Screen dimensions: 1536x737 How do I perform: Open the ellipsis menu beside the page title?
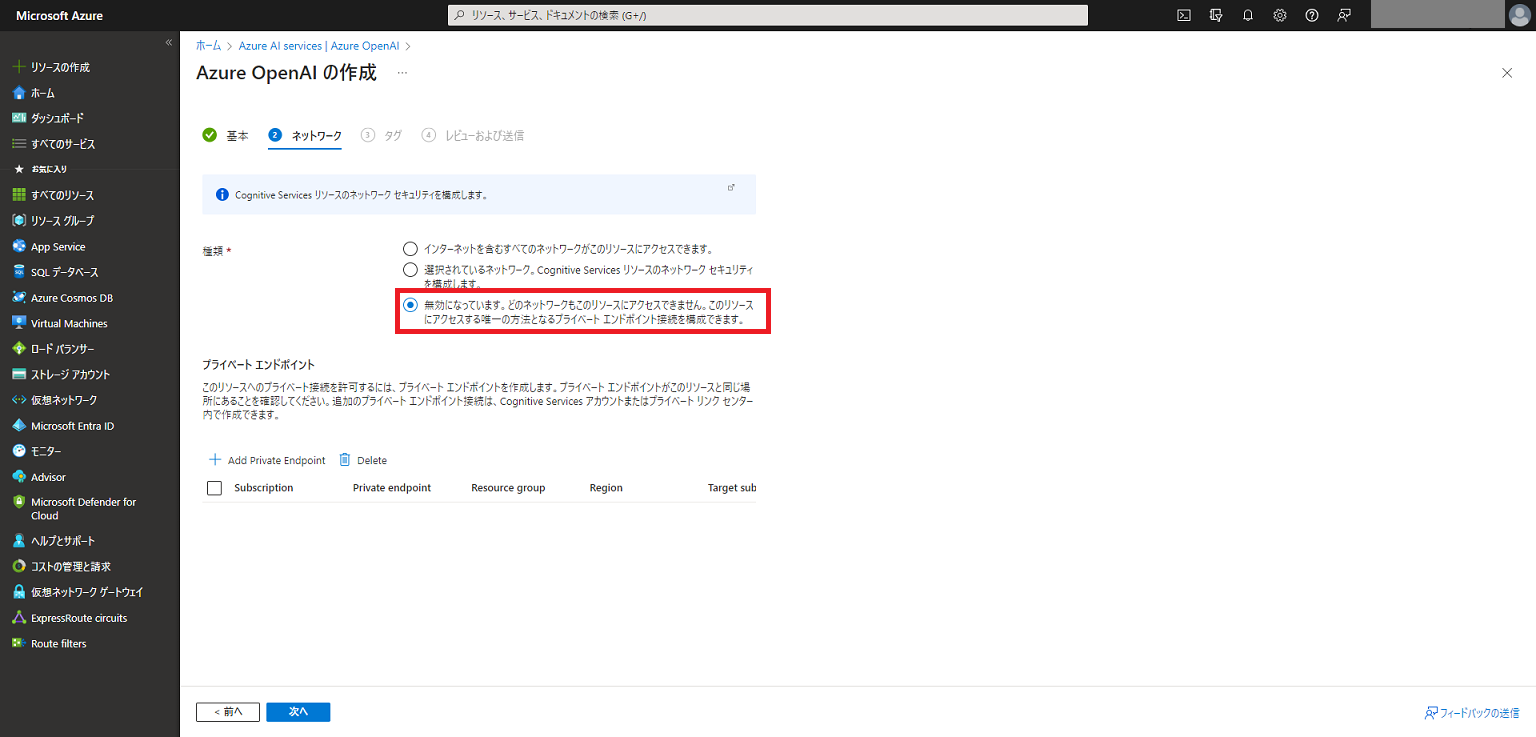pos(403,73)
